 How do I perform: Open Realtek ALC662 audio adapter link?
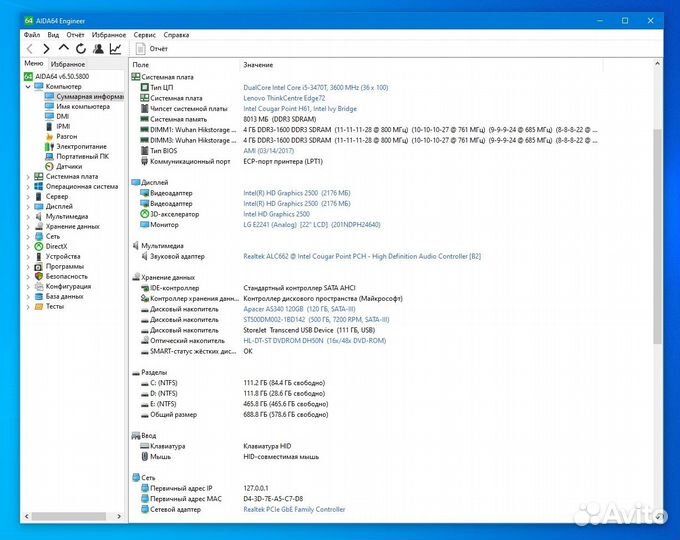362,256
